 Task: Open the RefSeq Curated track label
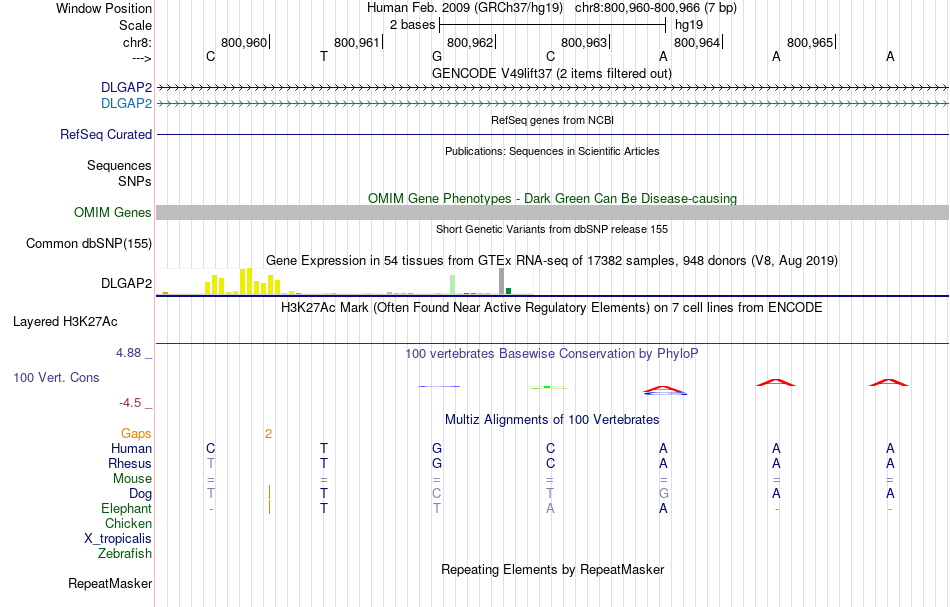[105, 134]
